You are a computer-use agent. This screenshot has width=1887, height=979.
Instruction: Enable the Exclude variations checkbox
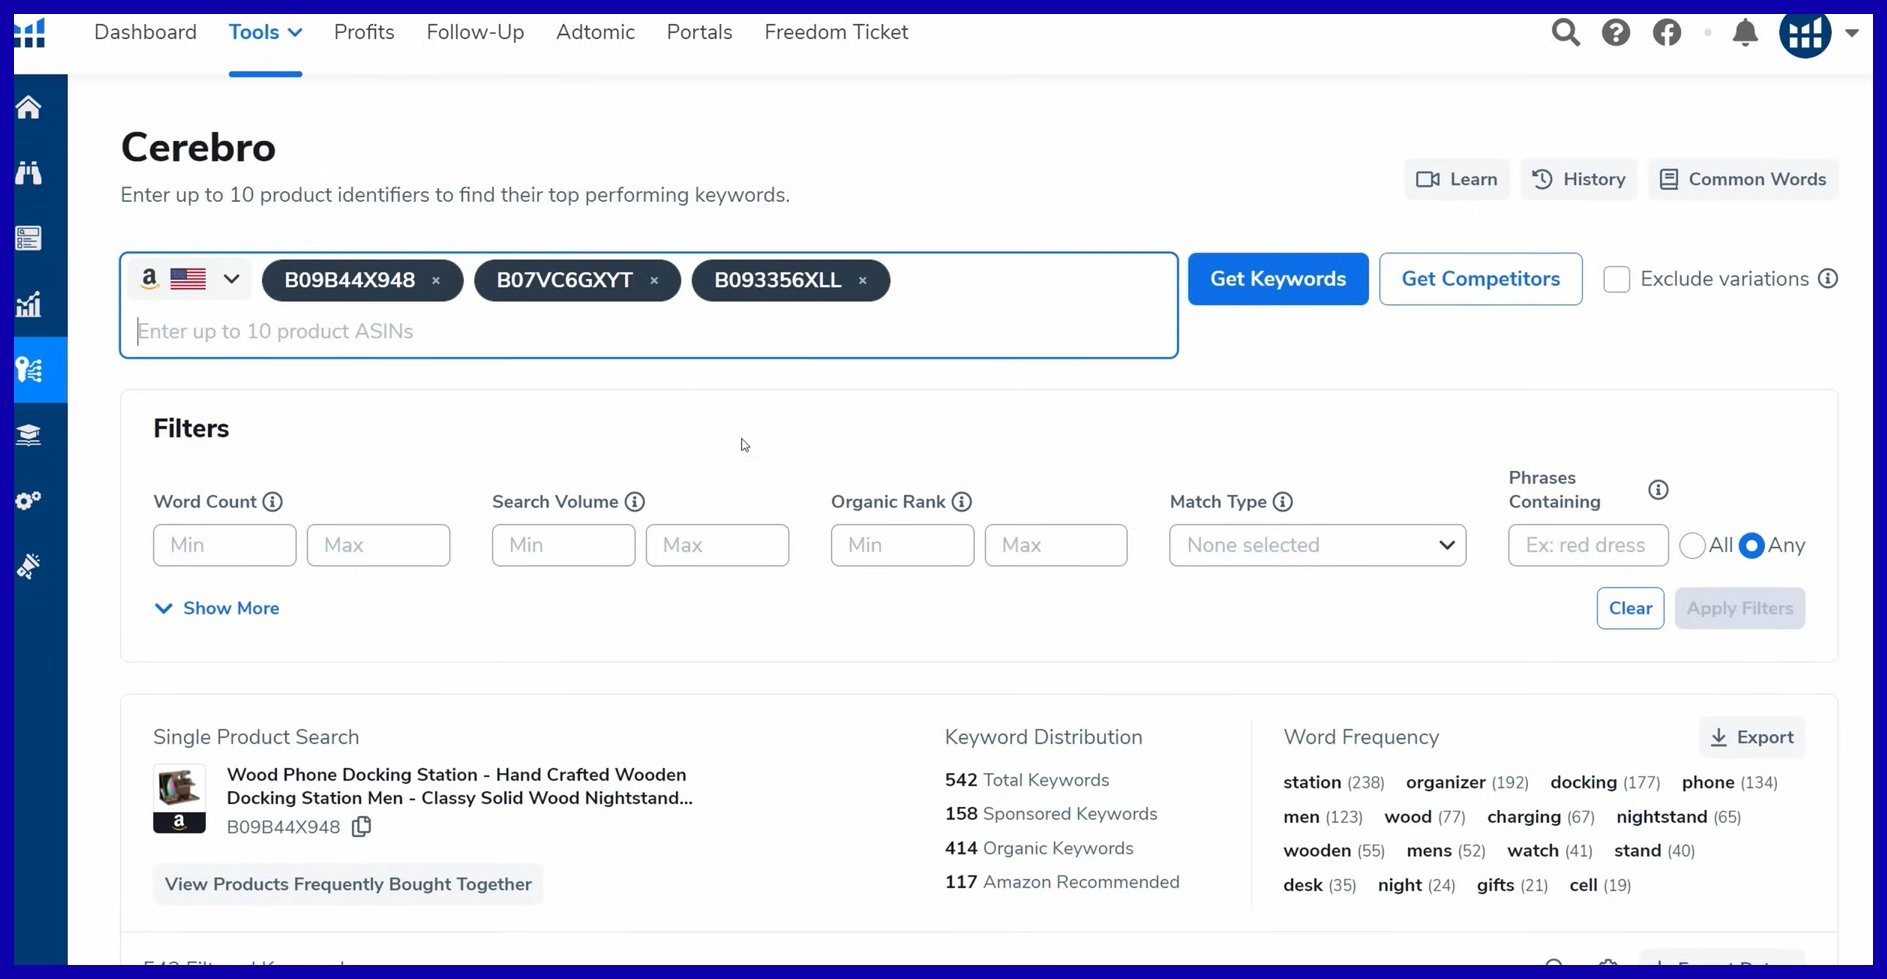coord(1616,279)
